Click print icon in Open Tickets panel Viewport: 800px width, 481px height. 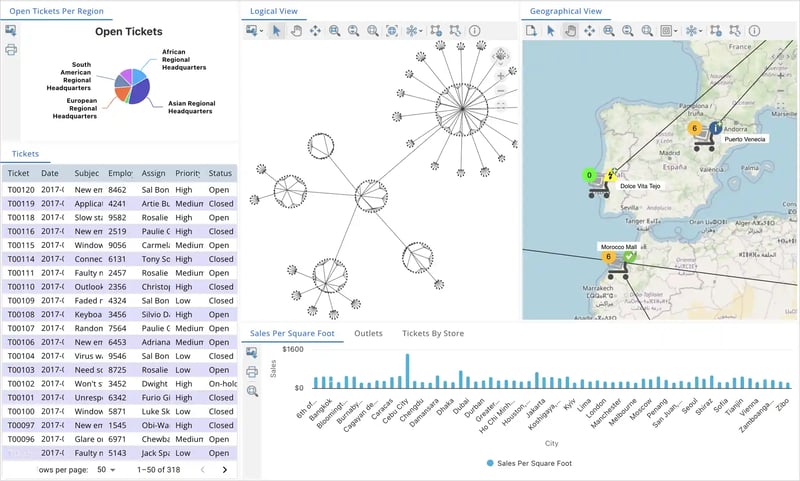(11, 50)
